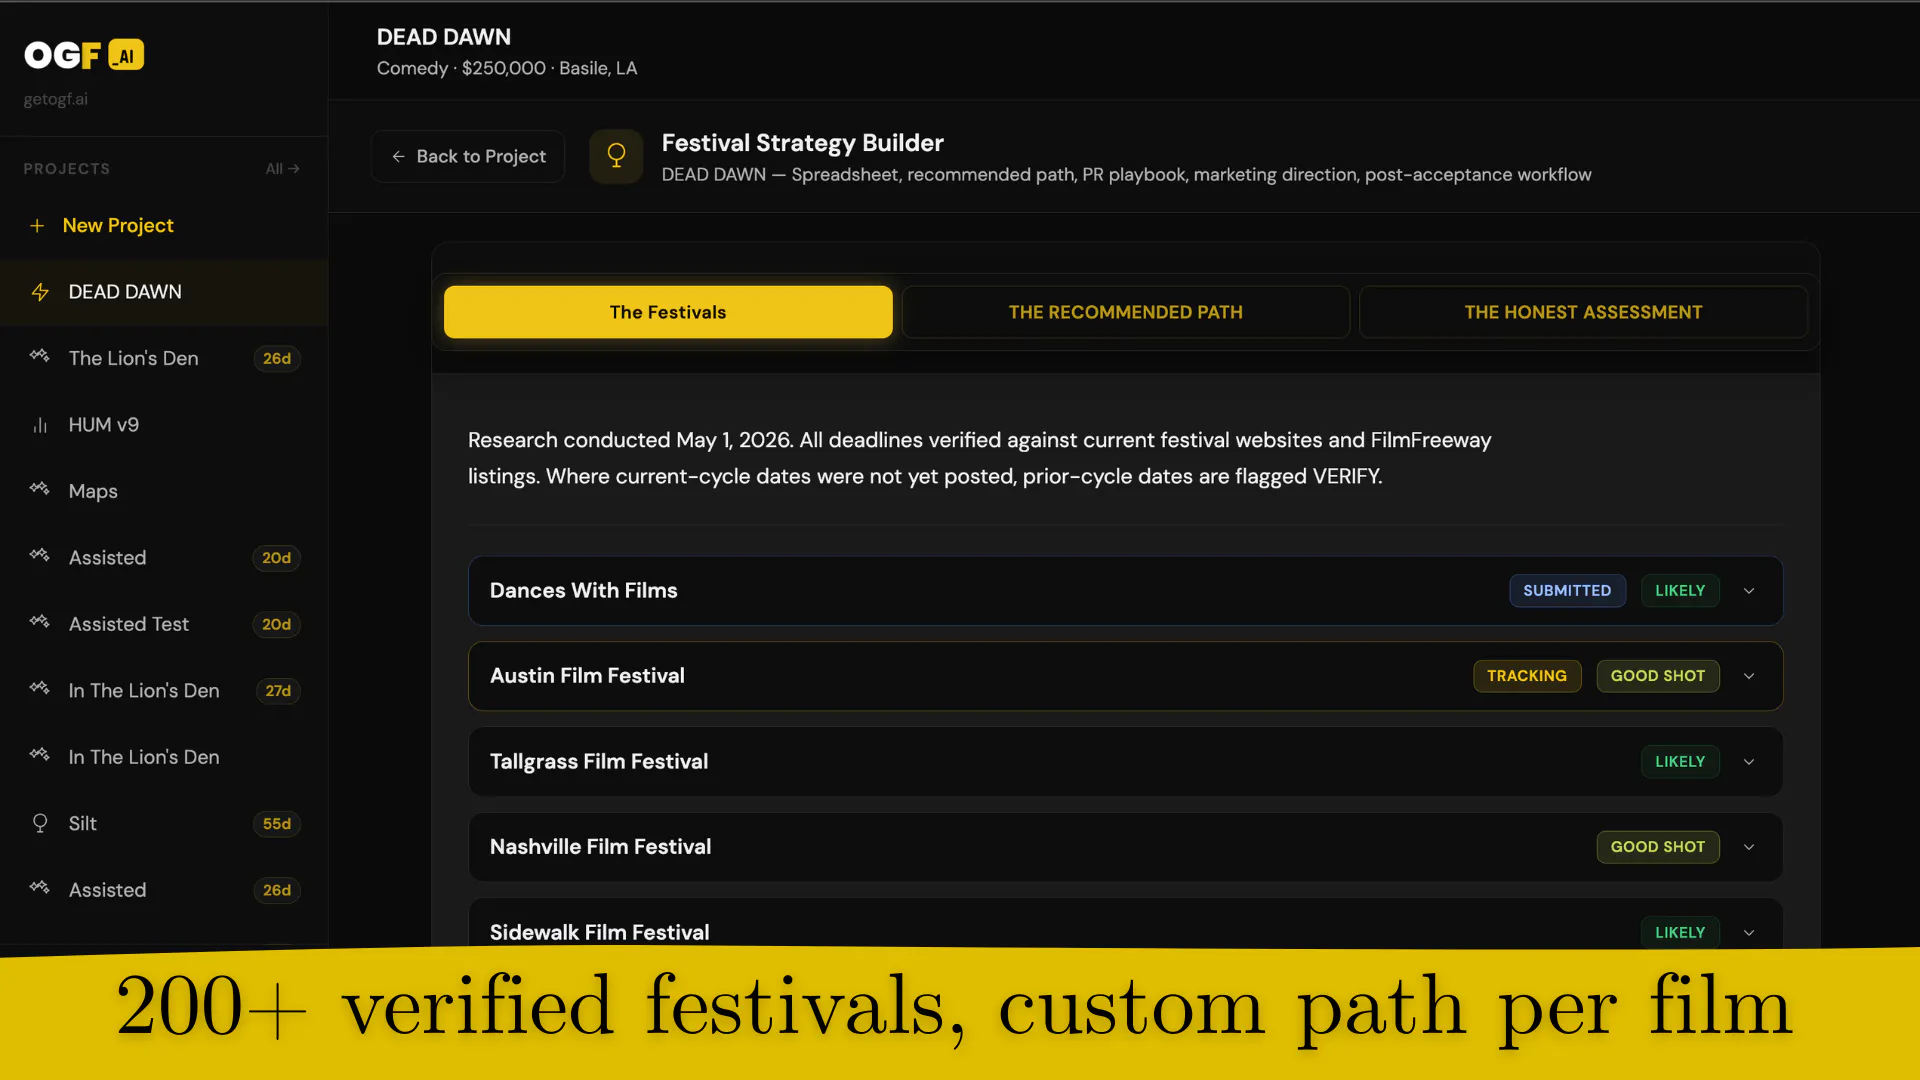
Task: Open the HUM v9 project
Action: [x=164, y=425]
